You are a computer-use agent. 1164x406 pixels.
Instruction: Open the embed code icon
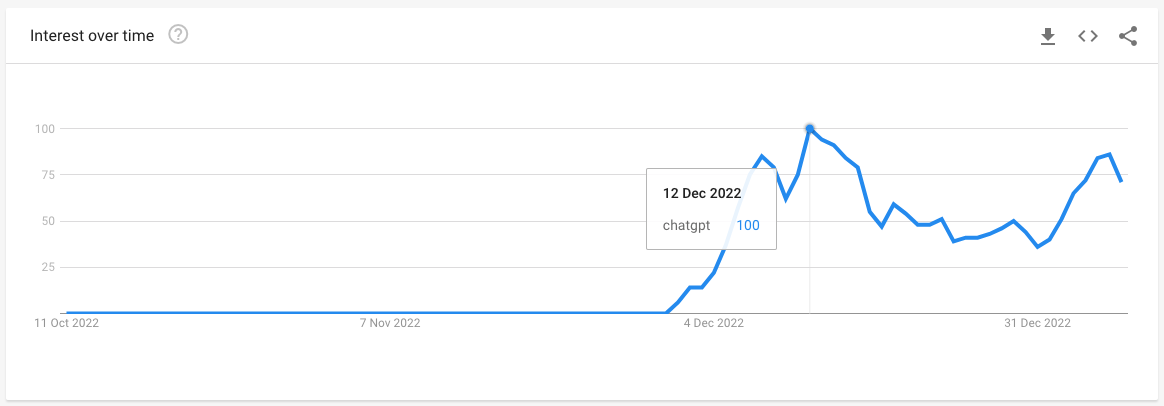click(x=1088, y=36)
